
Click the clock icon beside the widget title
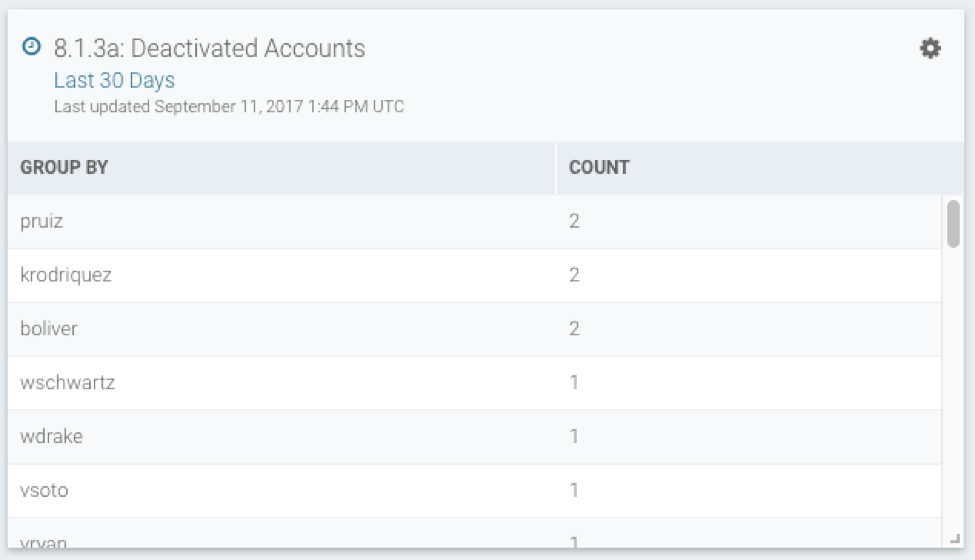tap(32, 47)
